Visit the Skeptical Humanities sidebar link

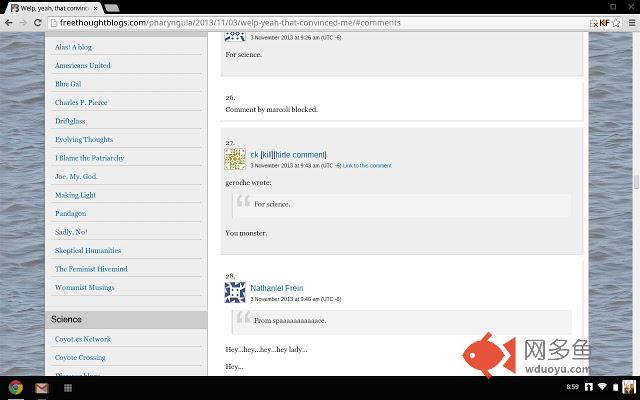87,250
